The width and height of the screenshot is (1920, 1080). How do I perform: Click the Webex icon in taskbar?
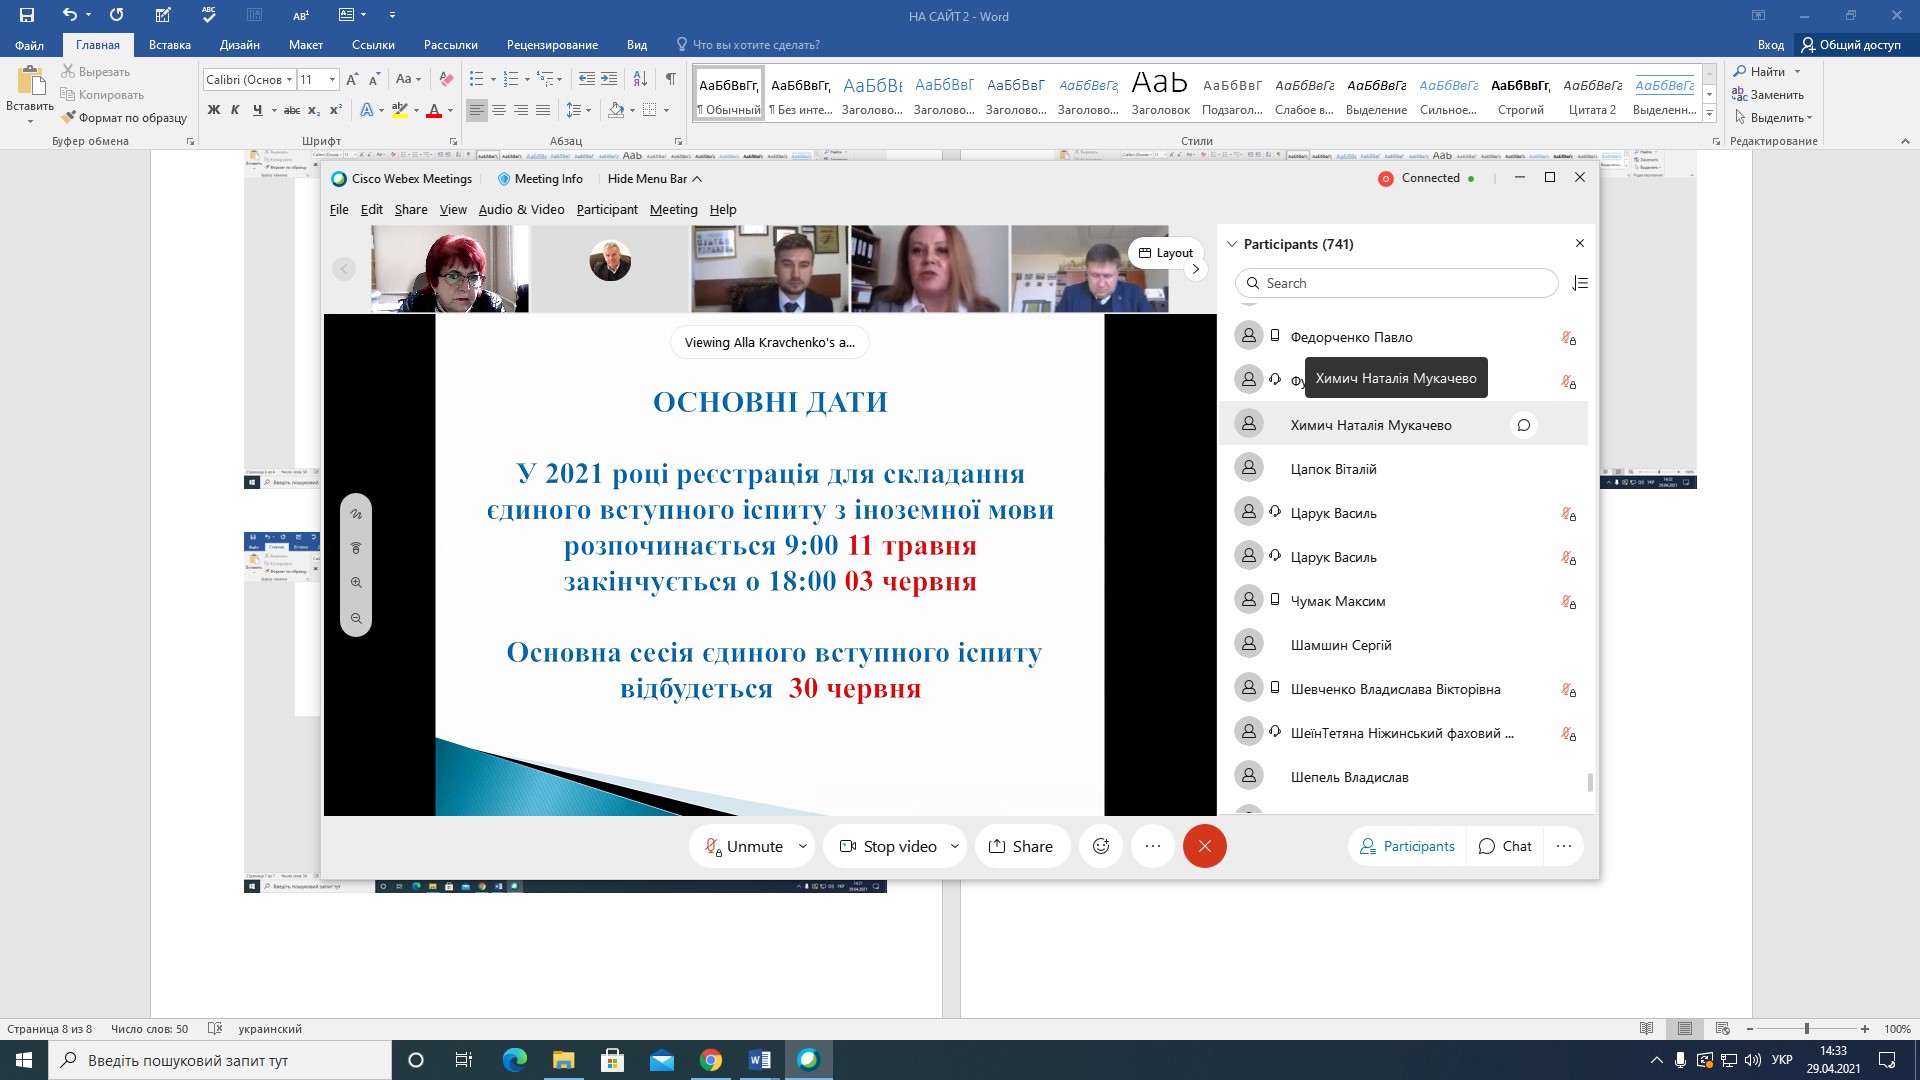coord(808,1060)
